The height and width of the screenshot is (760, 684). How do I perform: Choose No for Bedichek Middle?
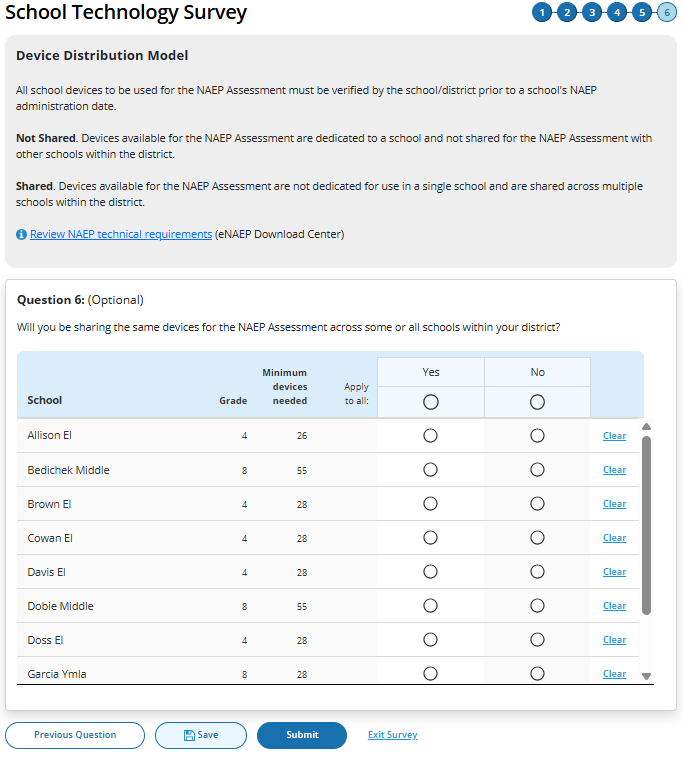coord(537,470)
